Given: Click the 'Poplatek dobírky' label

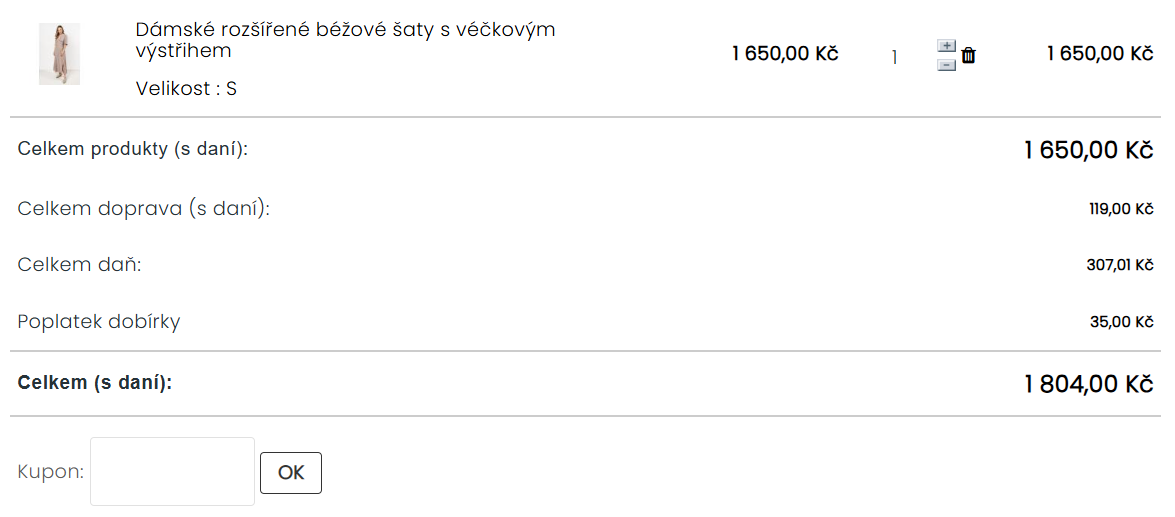Looking at the screenshot, I should (99, 322).
